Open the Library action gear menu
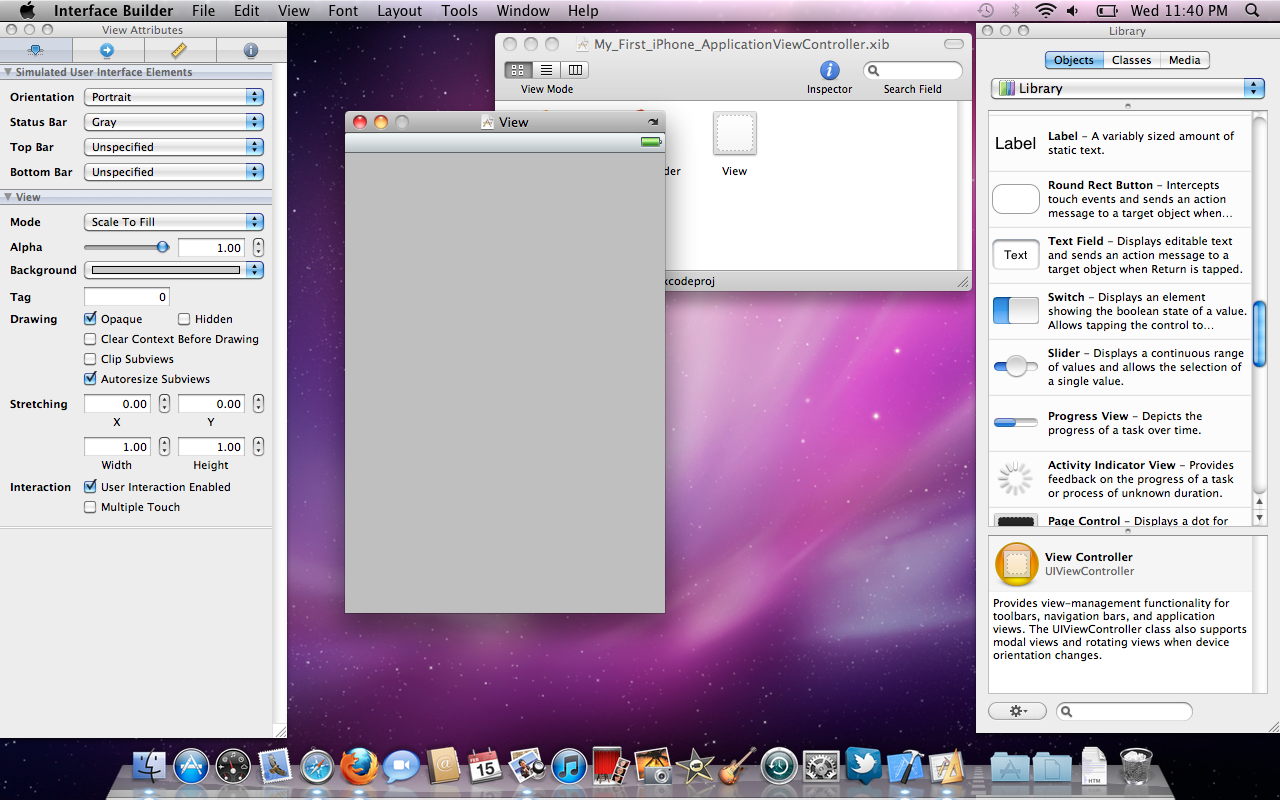The image size is (1280, 800). tap(1017, 711)
